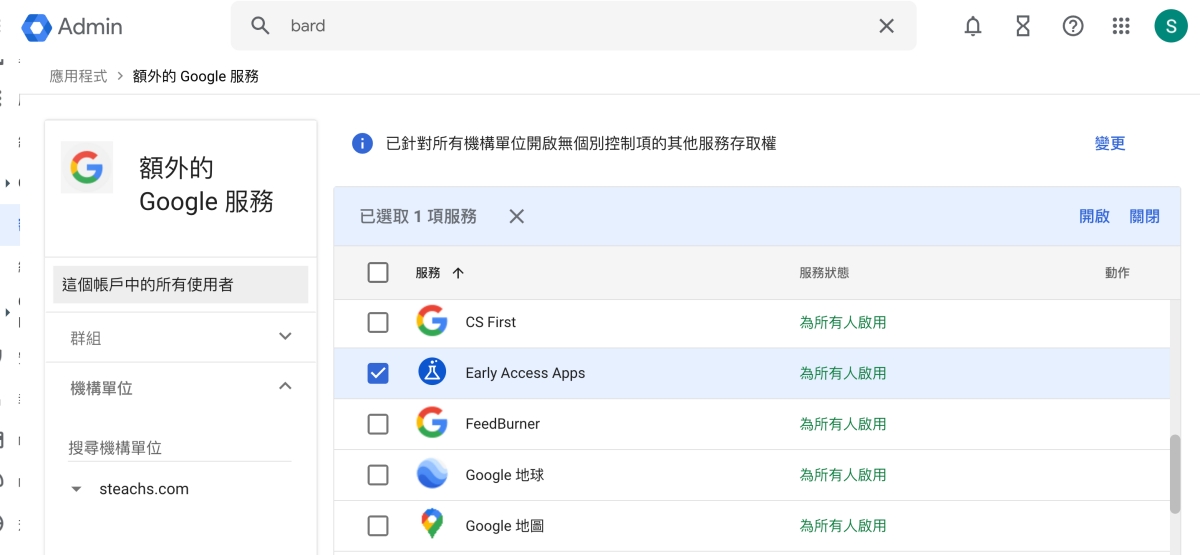Click the Google Earth service icon
Image resolution: width=1200 pixels, height=555 pixels.
[432, 475]
